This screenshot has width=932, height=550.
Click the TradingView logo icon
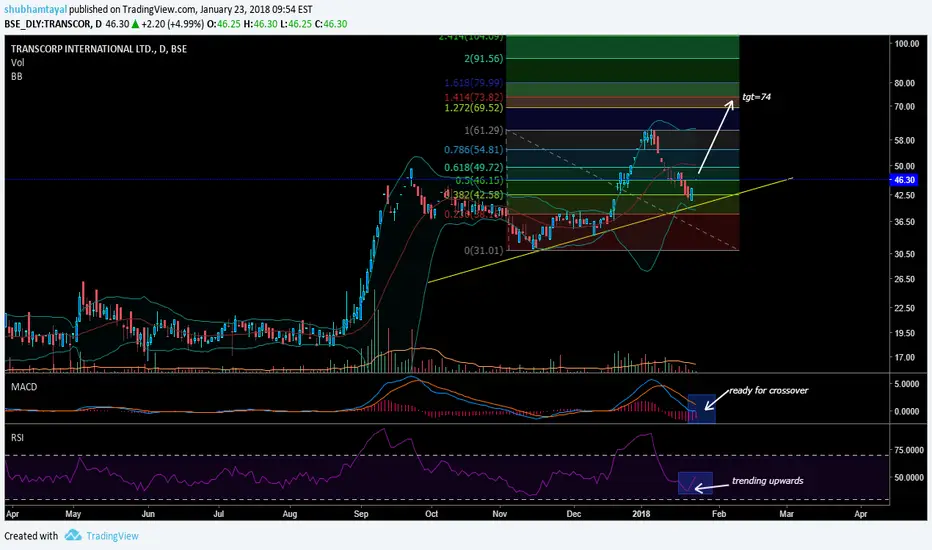[73, 535]
